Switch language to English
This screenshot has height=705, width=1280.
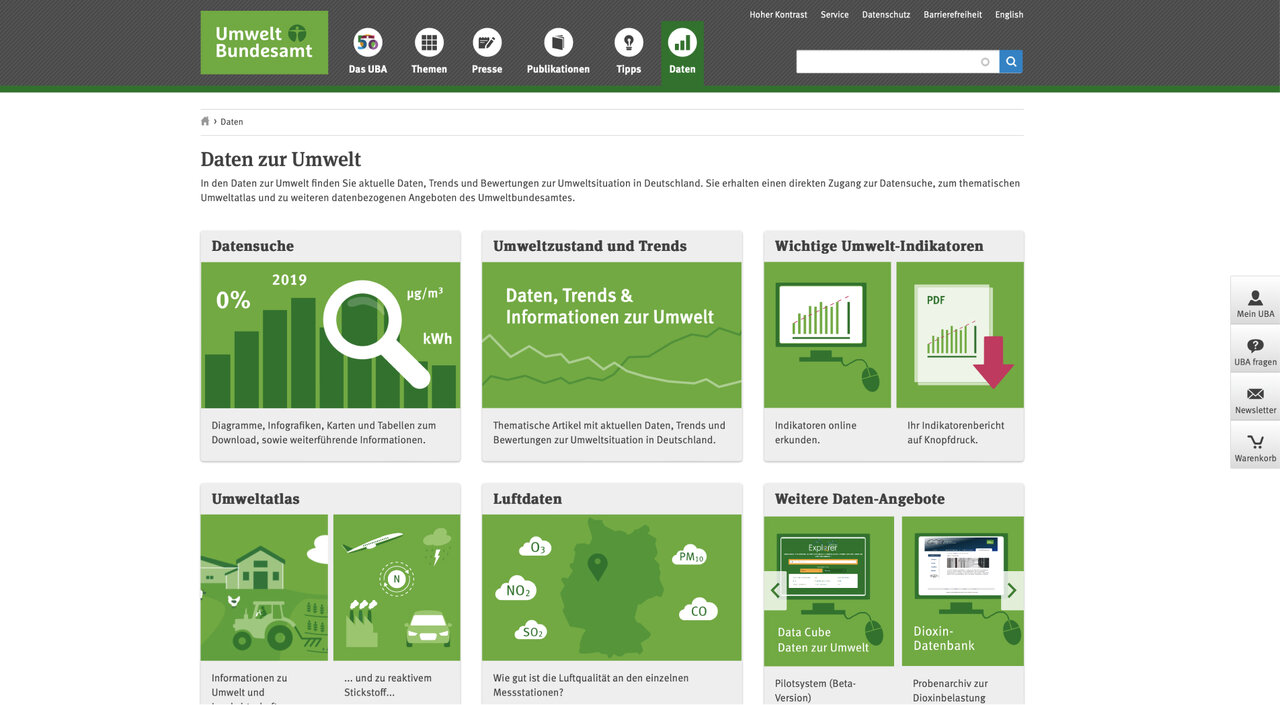[x=1009, y=15]
